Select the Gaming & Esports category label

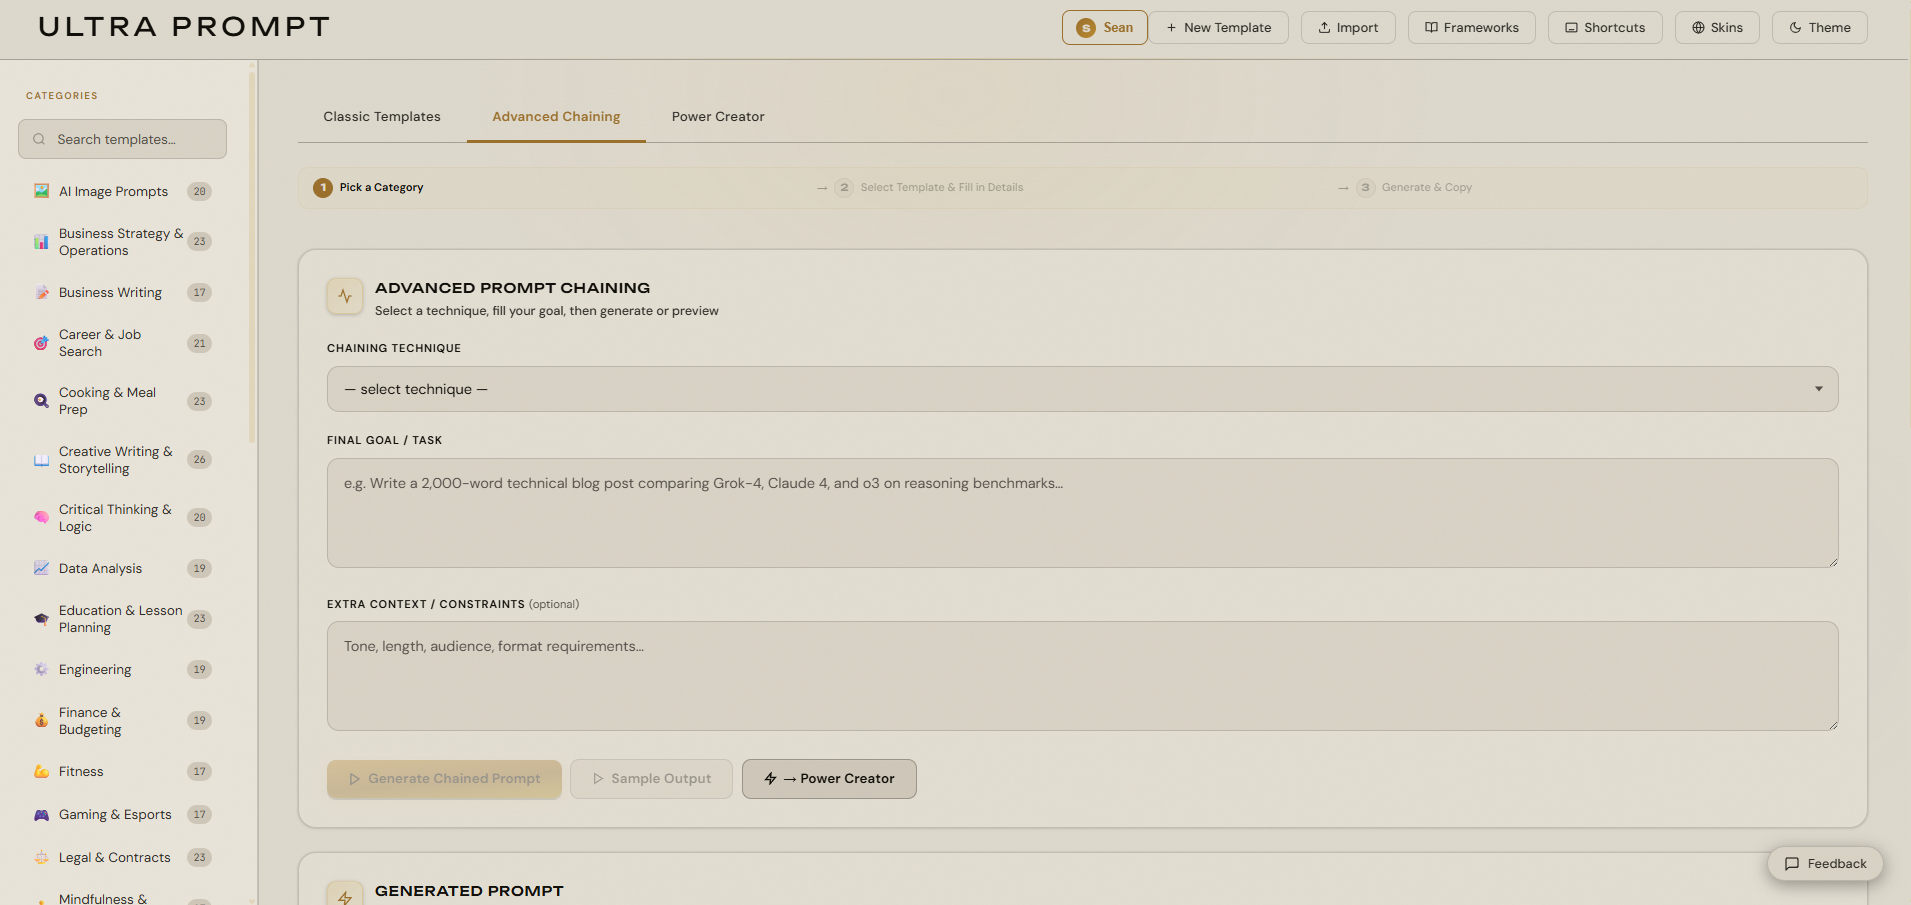(x=115, y=815)
